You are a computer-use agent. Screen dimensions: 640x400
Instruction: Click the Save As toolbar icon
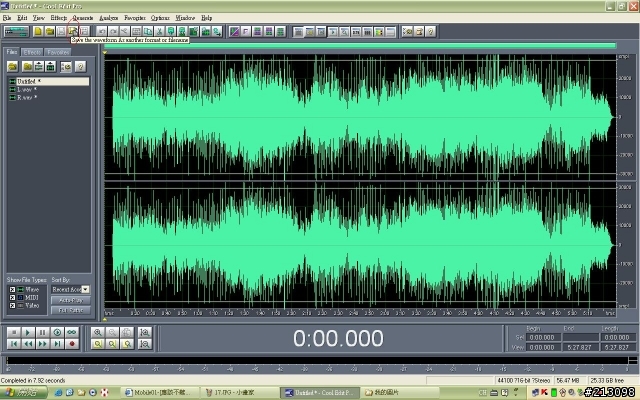[x=73, y=31]
